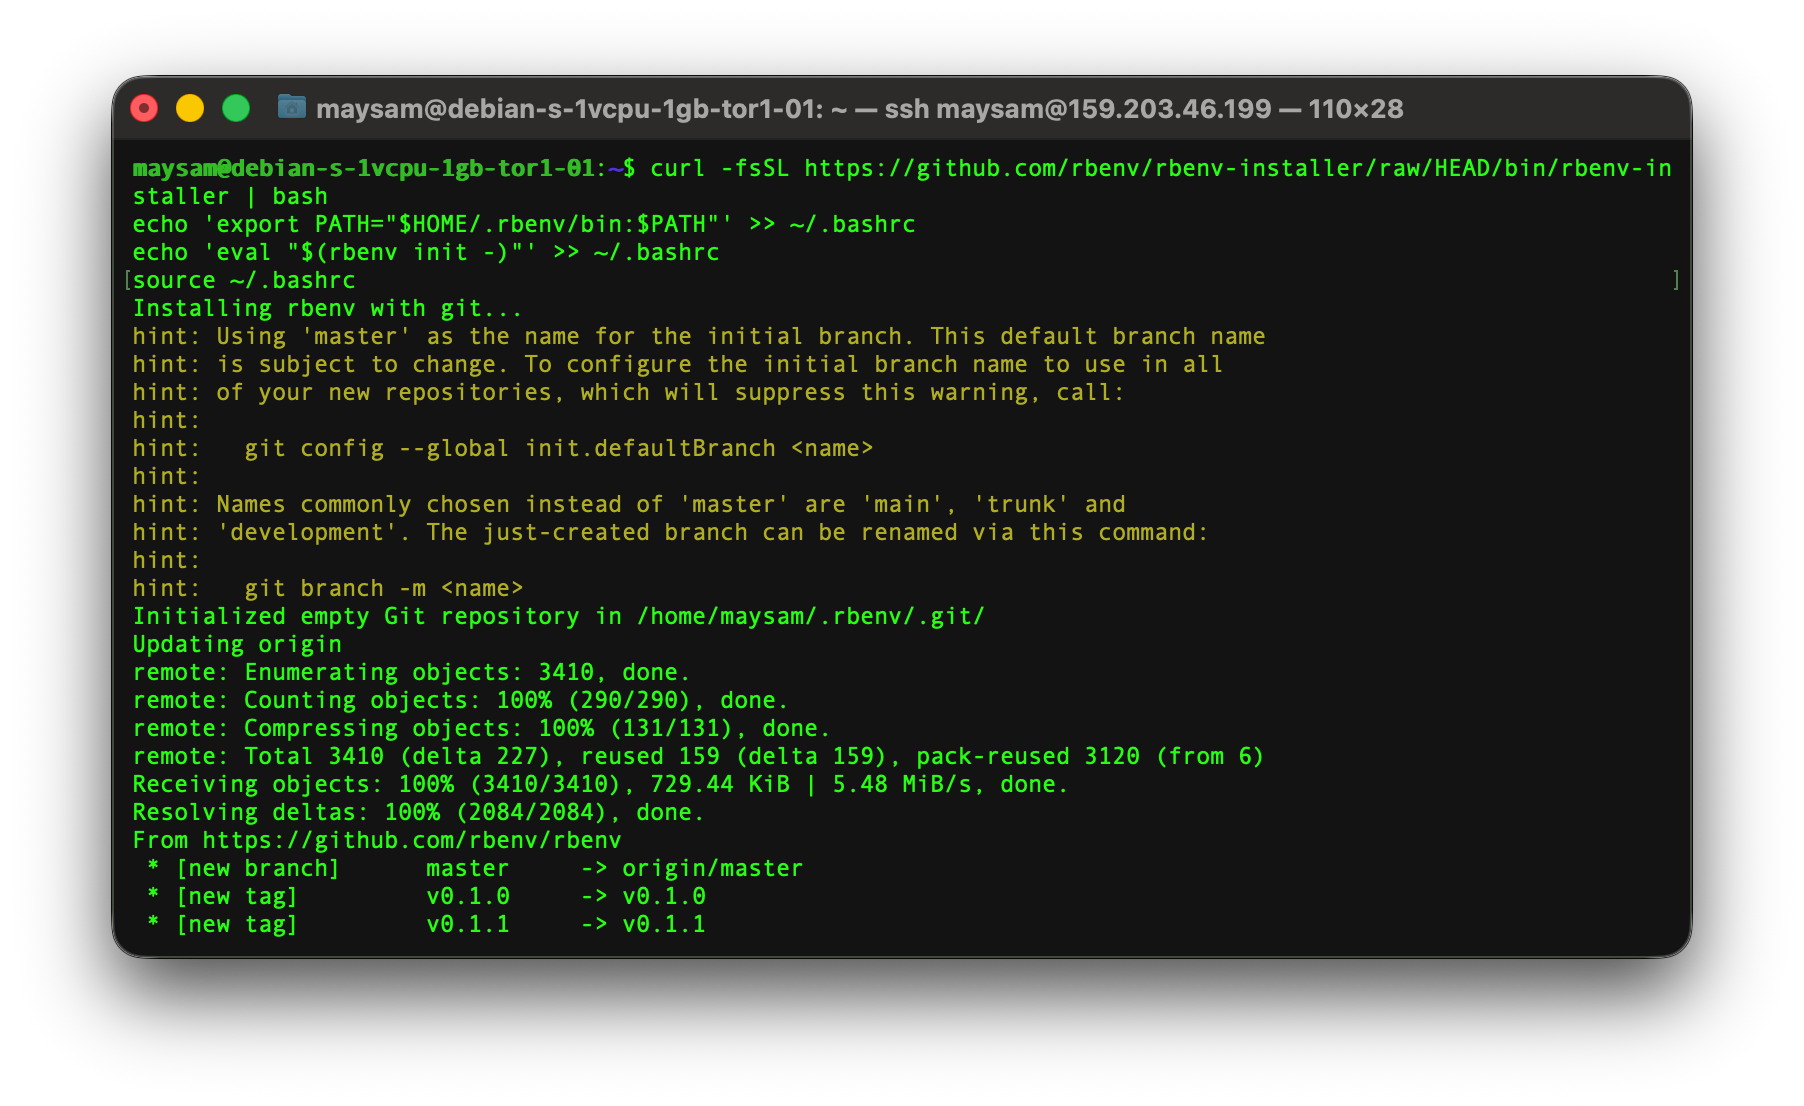Screen dimensions: 1804x1106
Task: Click the 'Updating origin' line
Action: (237, 644)
